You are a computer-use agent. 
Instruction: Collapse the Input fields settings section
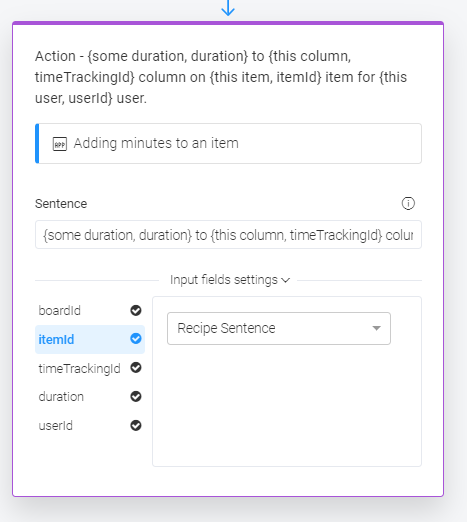(230, 280)
